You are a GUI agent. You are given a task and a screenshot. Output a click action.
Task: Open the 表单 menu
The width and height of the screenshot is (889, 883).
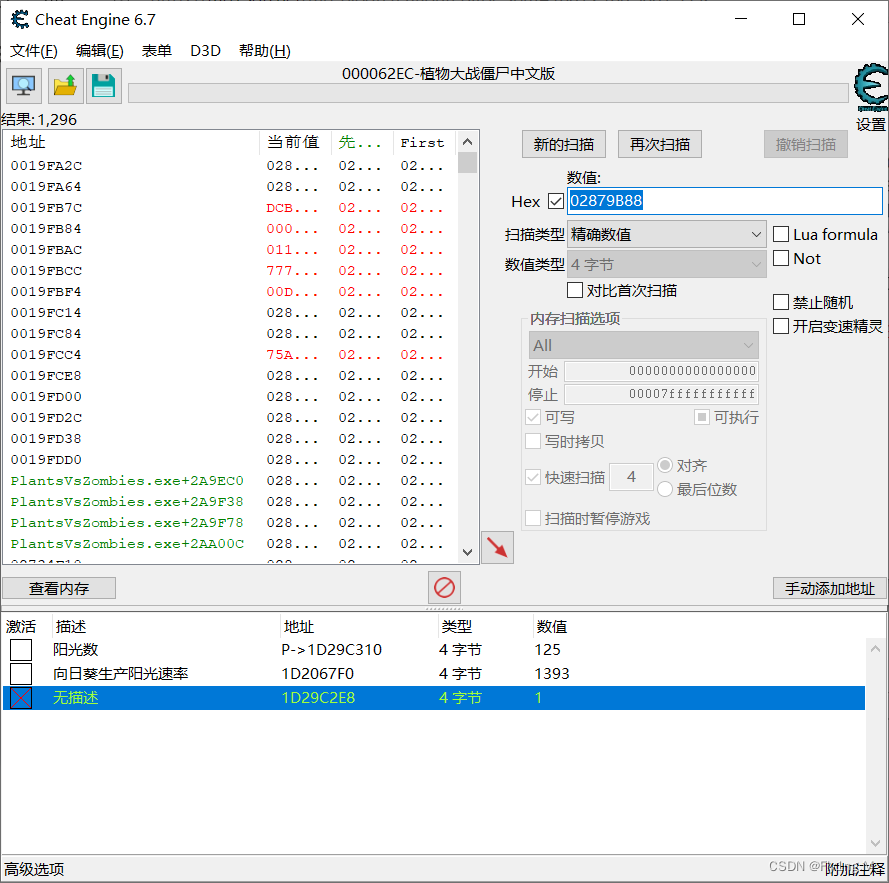(156, 51)
